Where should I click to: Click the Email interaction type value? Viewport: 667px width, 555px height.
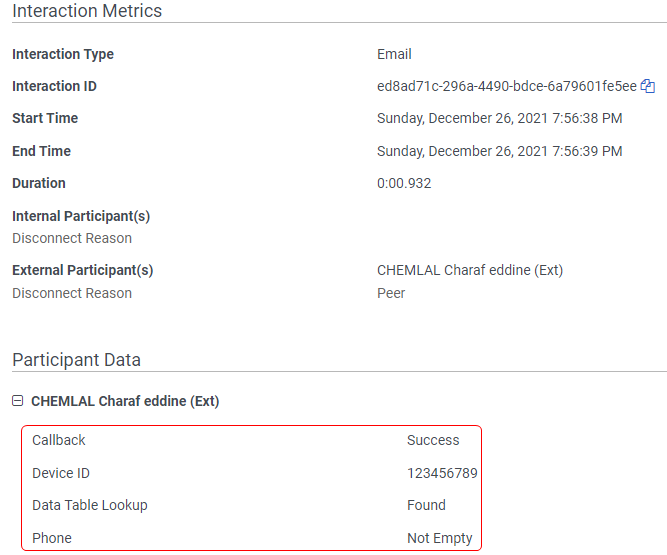tap(394, 54)
